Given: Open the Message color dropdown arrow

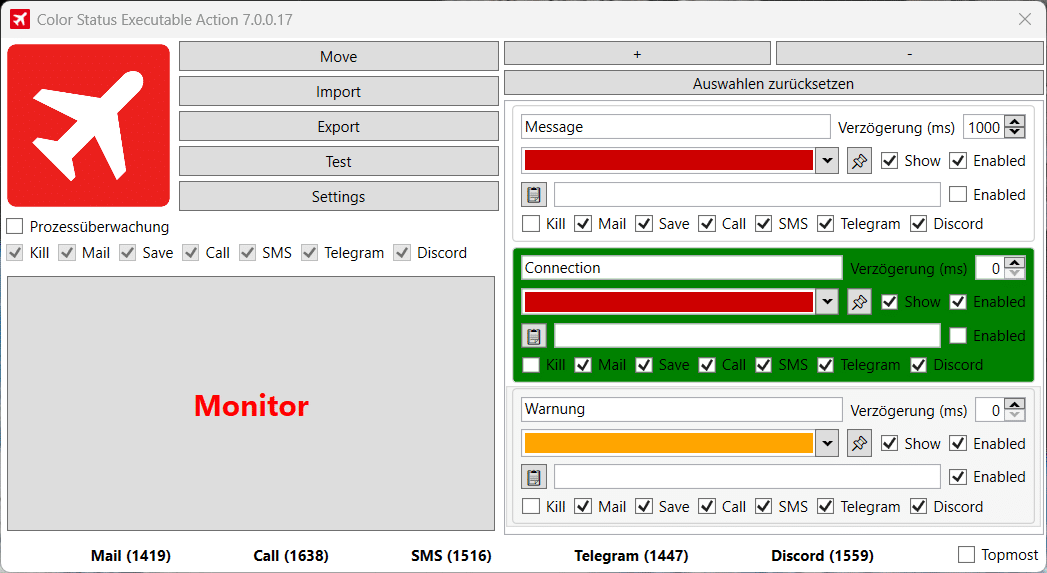Looking at the screenshot, I should (x=827, y=161).
